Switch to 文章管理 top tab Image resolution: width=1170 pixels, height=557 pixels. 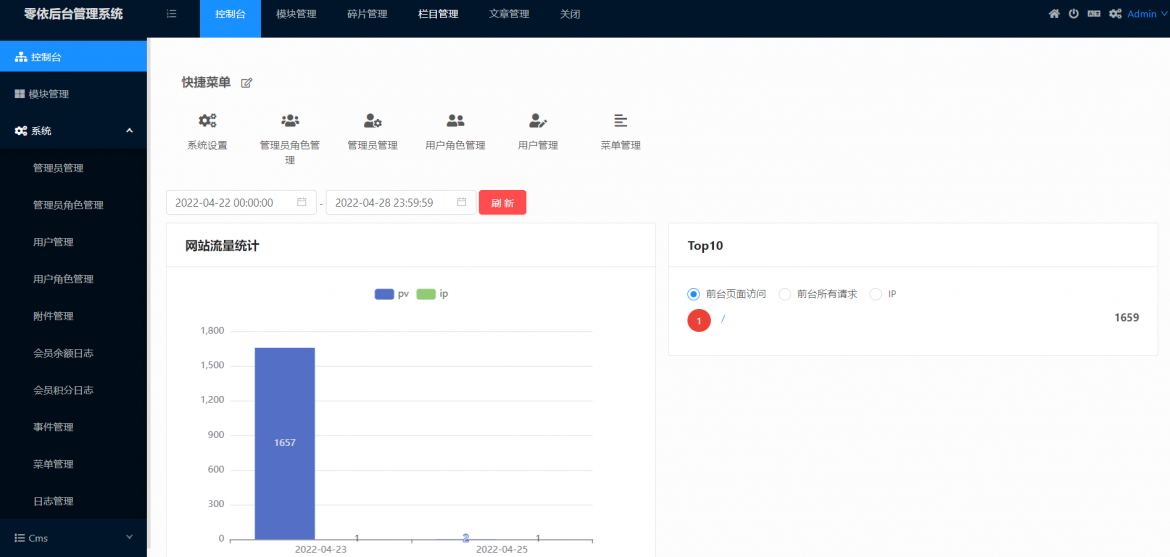coord(509,14)
